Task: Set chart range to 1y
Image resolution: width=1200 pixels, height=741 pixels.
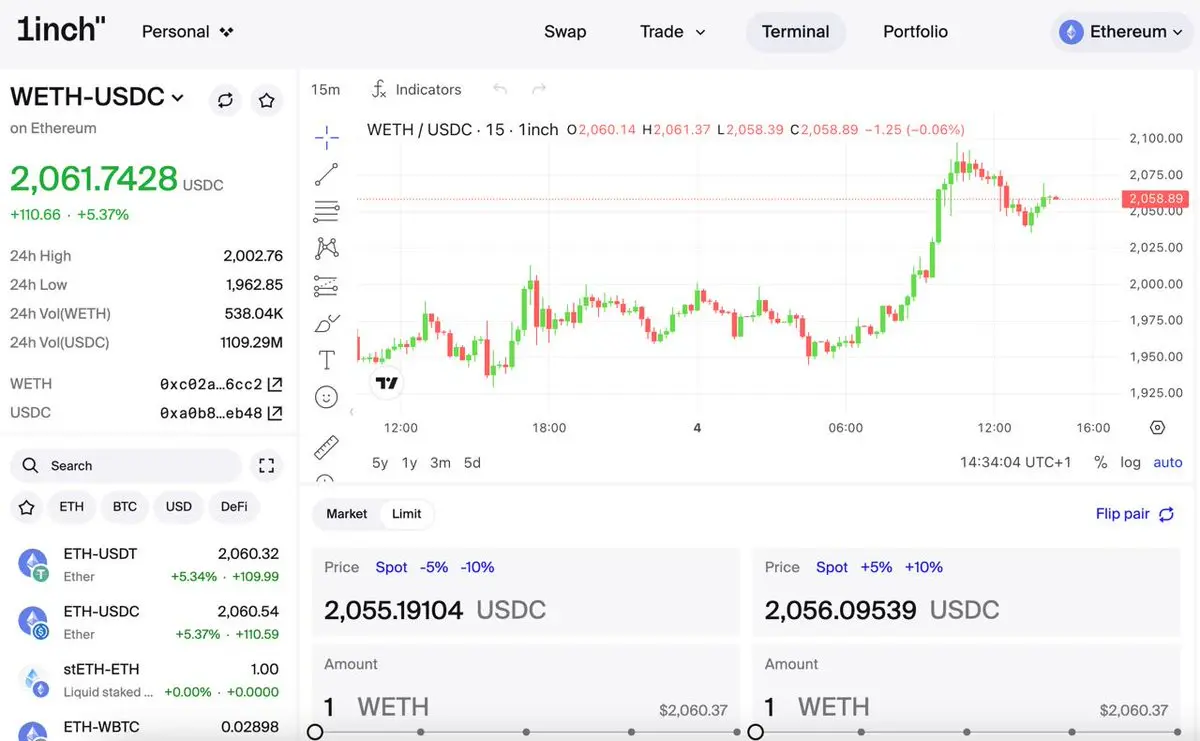Action: [x=409, y=463]
